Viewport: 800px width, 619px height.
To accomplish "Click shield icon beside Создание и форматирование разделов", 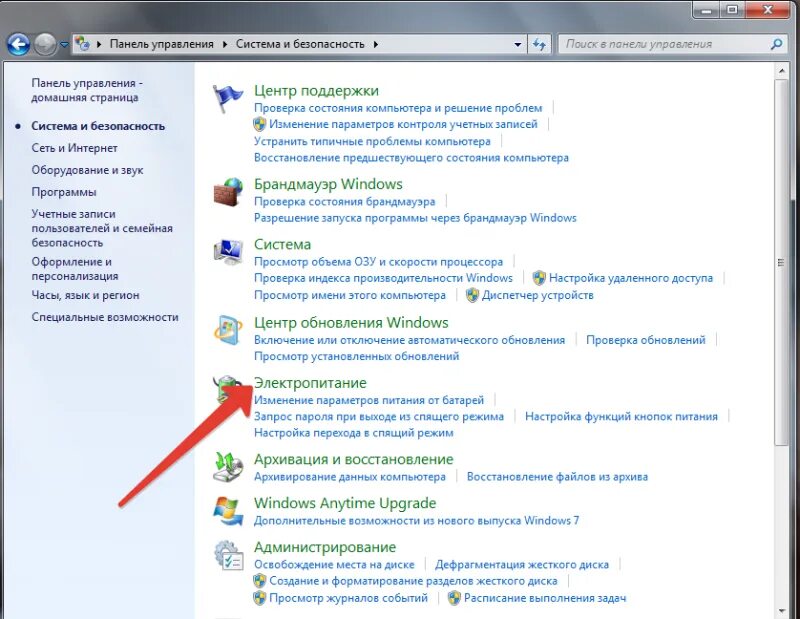I will pos(260,581).
